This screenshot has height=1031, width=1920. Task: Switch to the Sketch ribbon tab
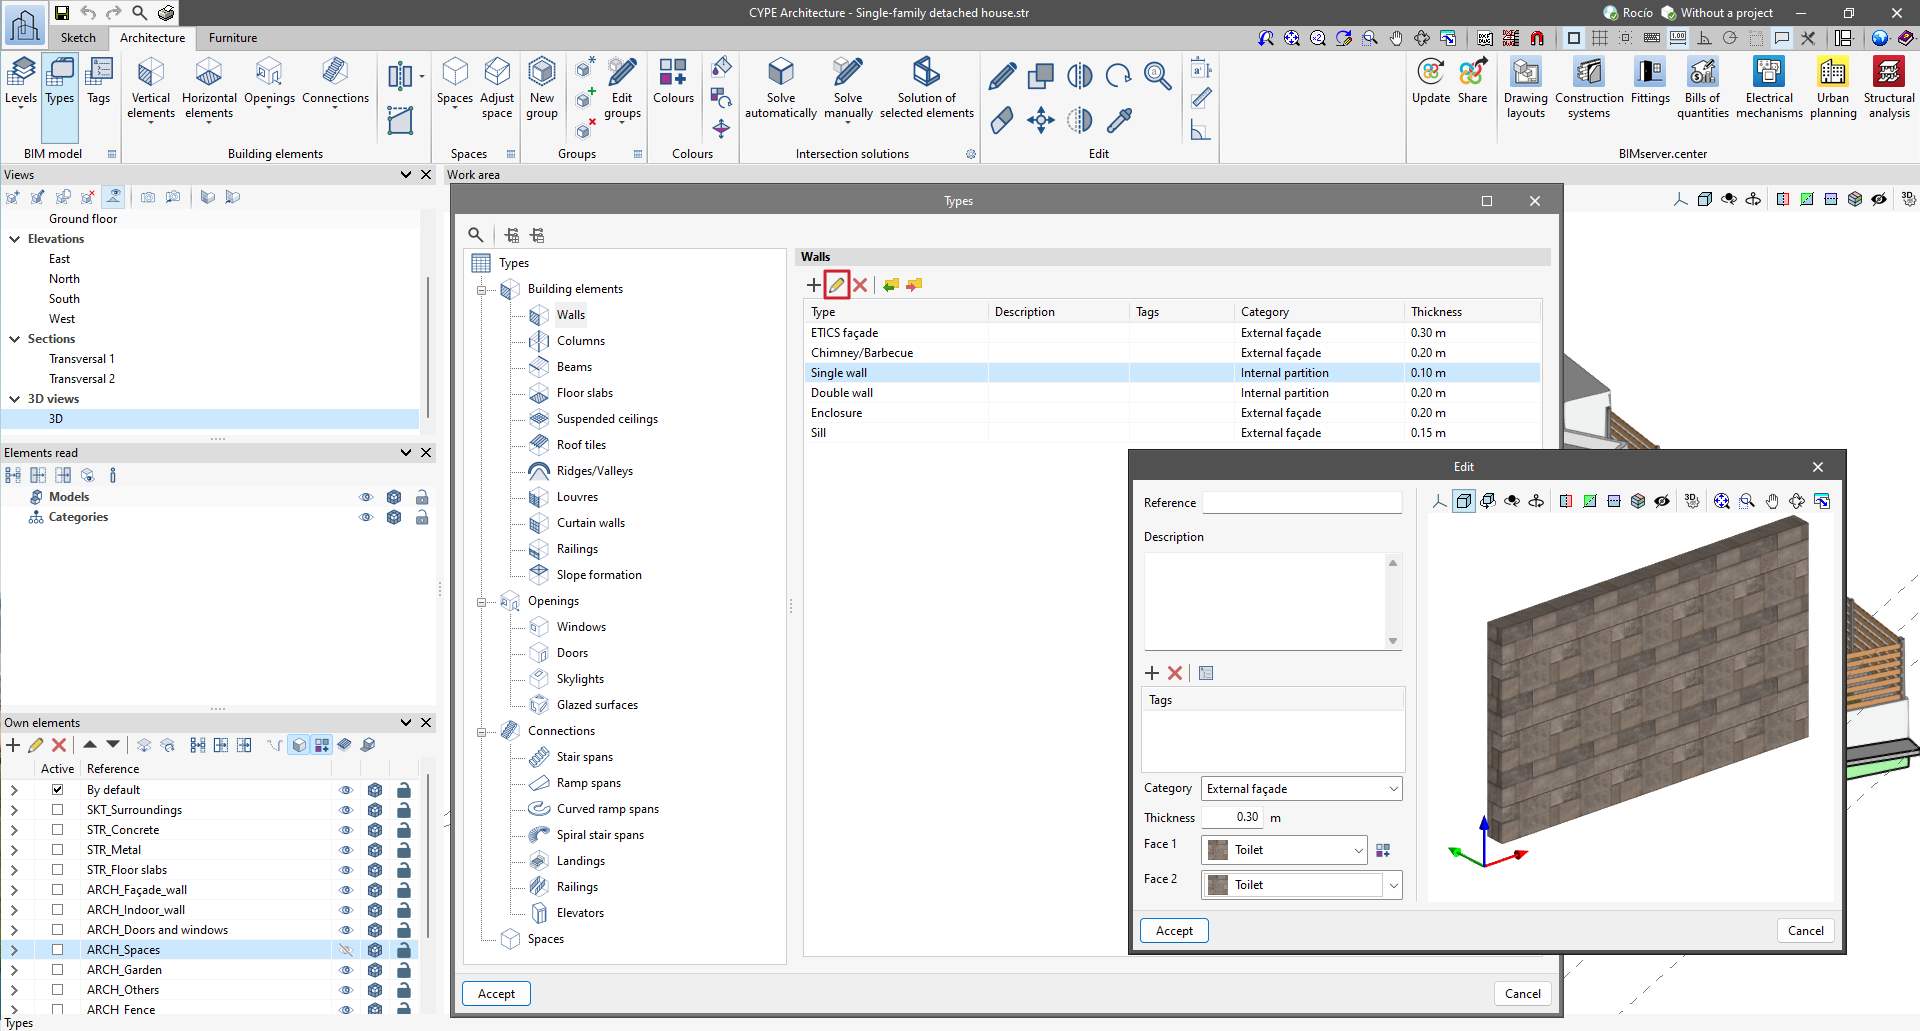(x=78, y=38)
